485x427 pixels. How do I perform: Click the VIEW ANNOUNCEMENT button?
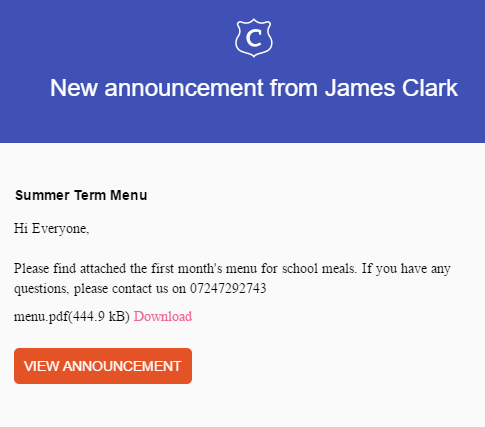point(103,366)
